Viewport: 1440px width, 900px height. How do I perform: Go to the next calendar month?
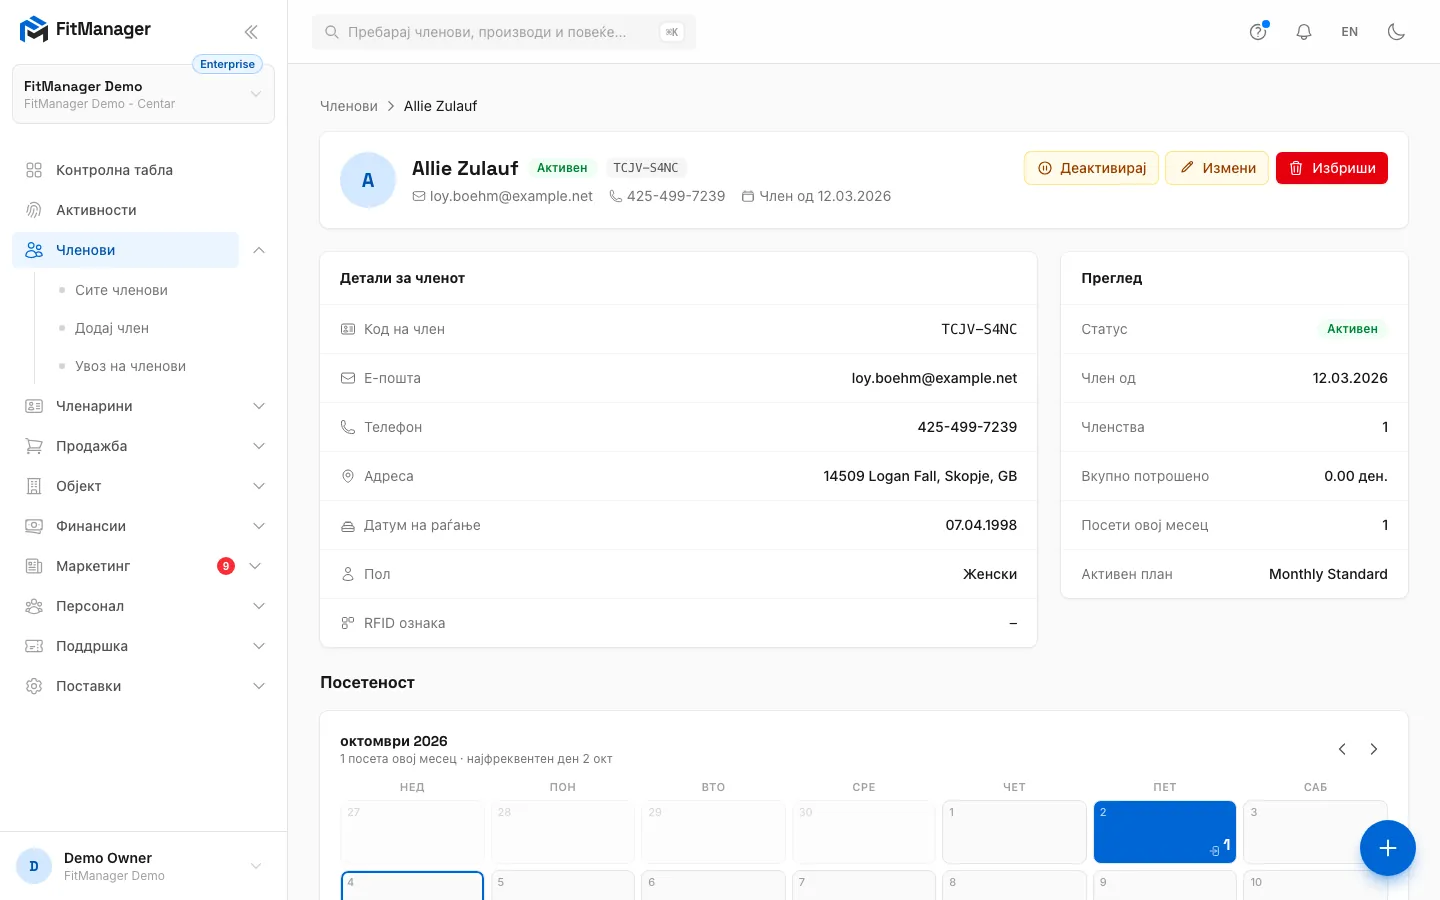coord(1374,749)
